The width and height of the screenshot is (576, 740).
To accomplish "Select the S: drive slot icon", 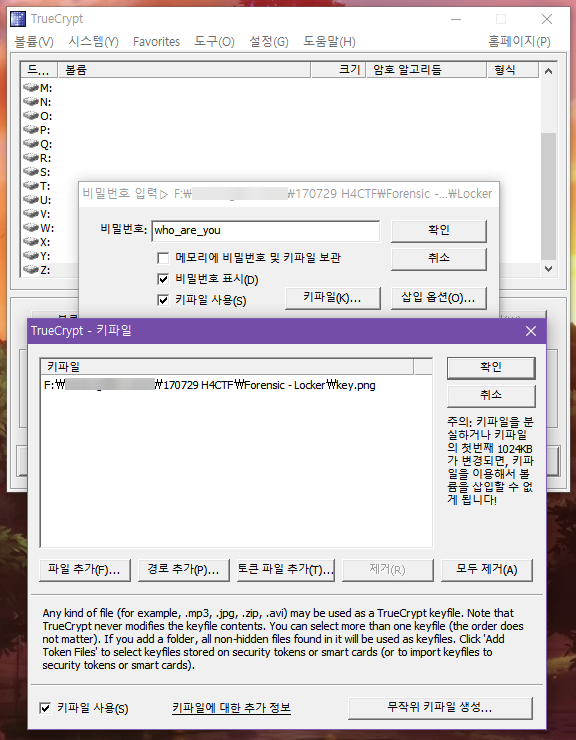I will click(31, 172).
